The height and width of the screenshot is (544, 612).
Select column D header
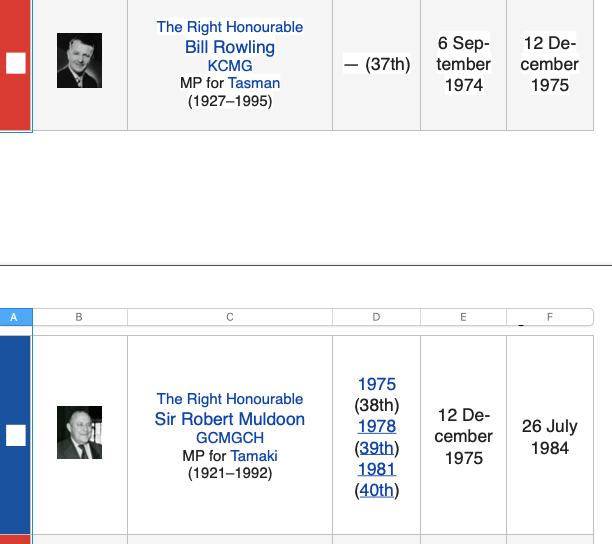[x=376, y=317]
